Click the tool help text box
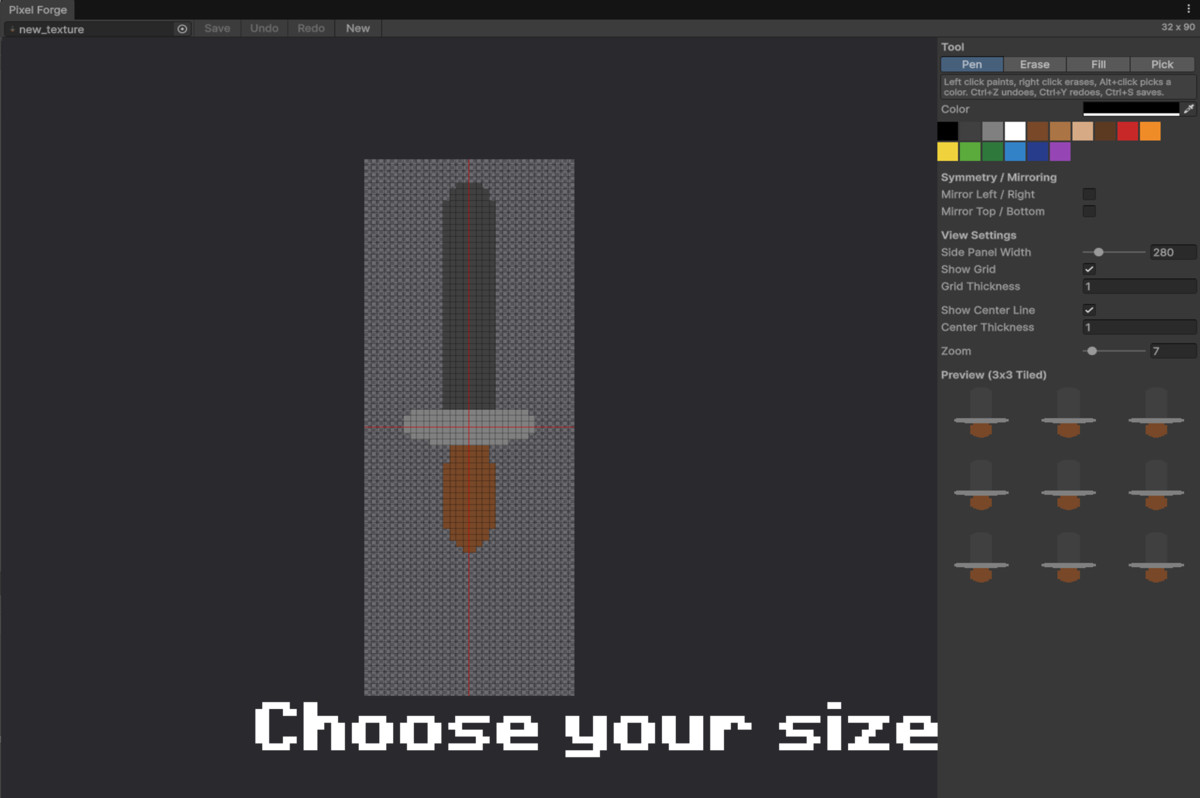This screenshot has height=798, width=1200. [1068, 87]
